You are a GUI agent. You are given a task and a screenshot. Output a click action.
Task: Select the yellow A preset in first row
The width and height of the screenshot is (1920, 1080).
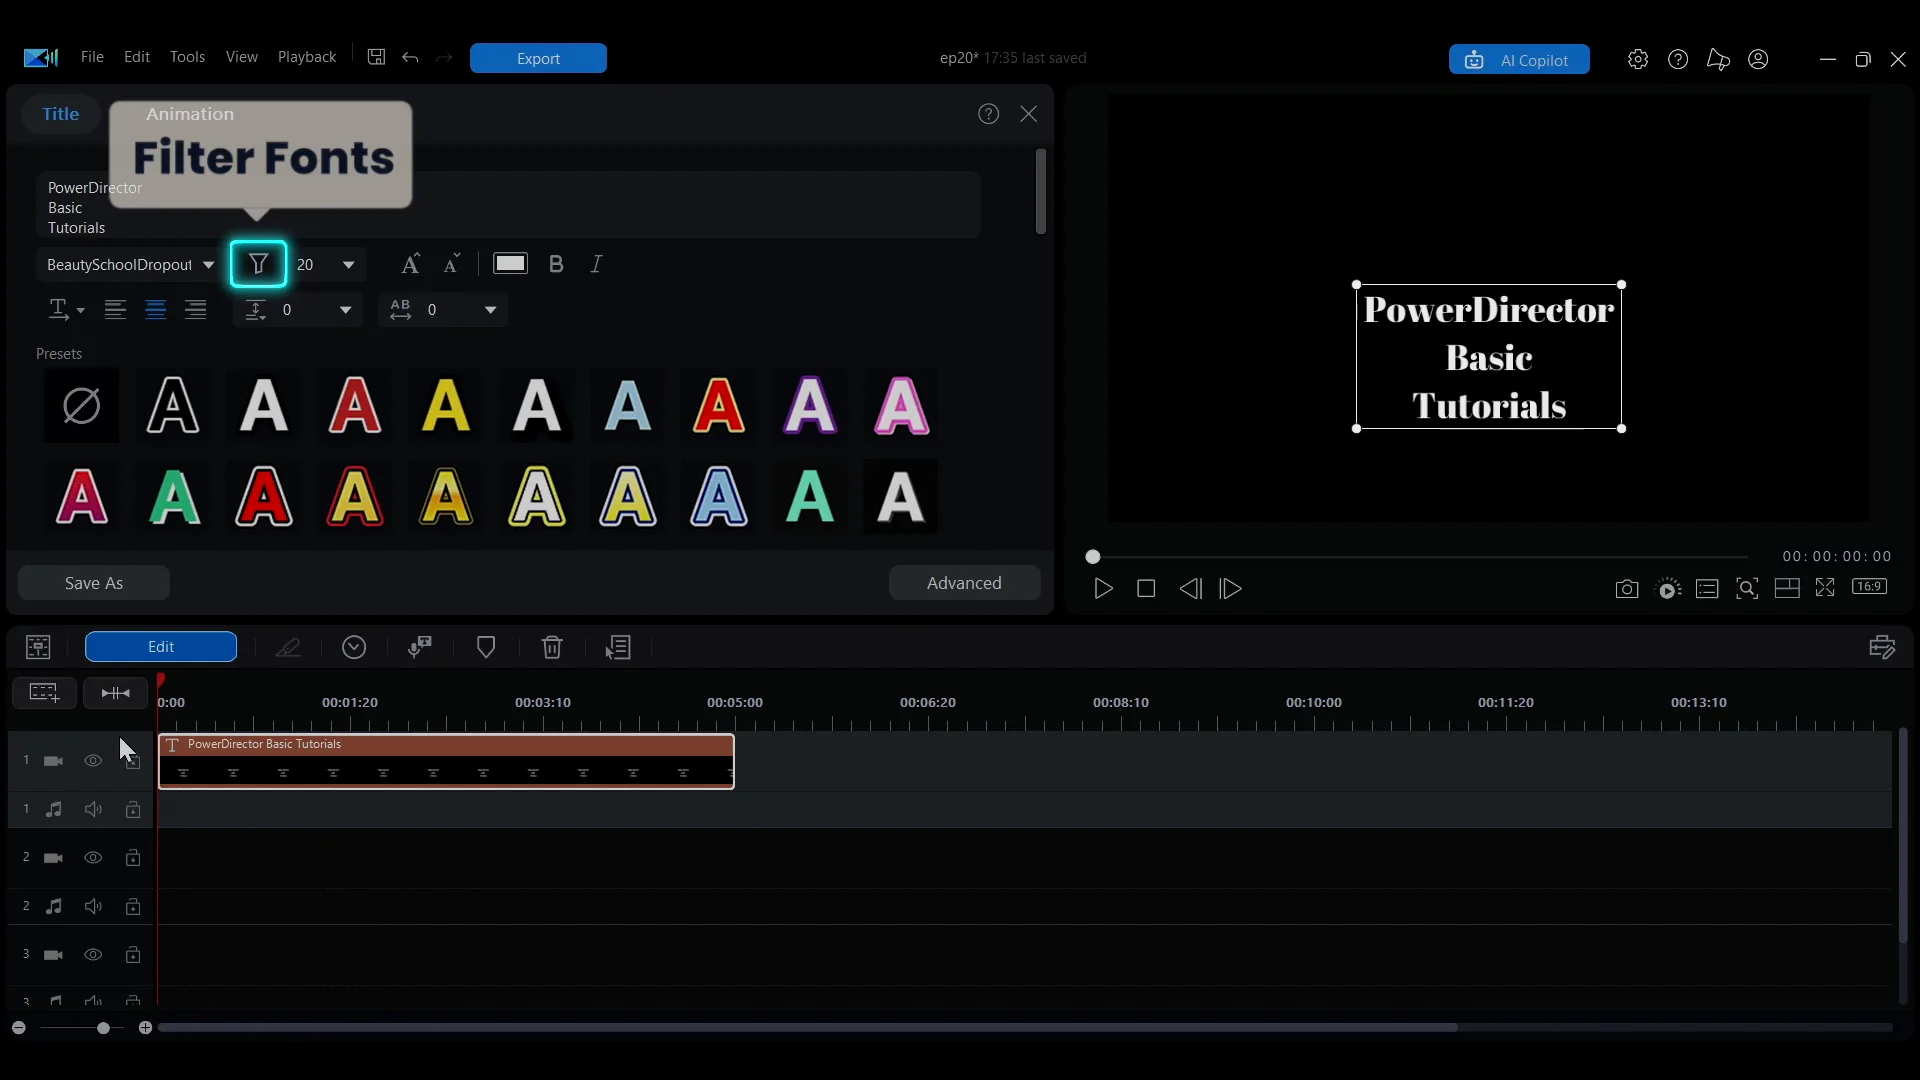[446, 406]
